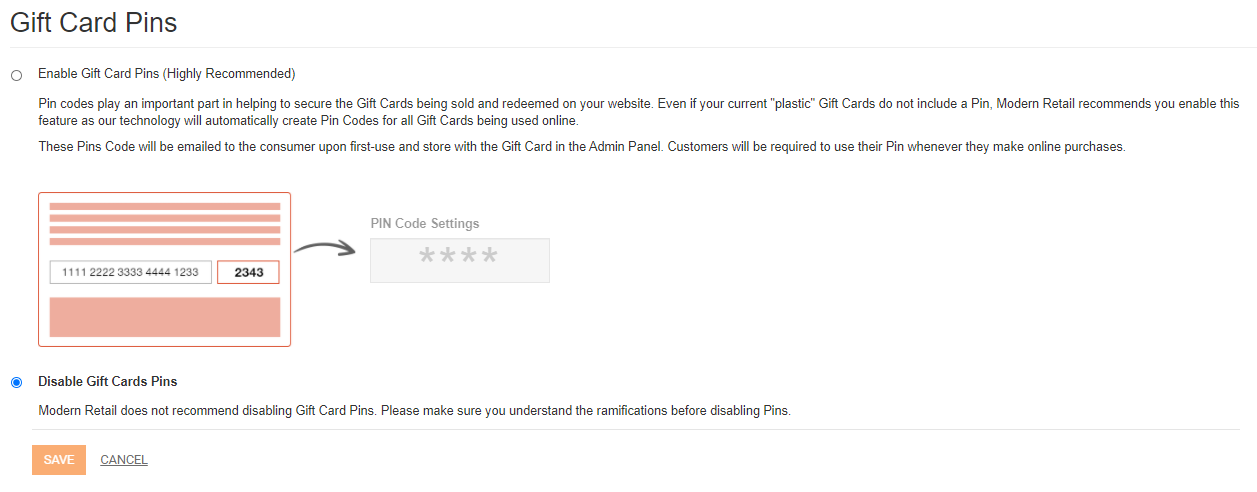This screenshot has width=1257, height=492.
Task: Click the solid salmon block on card
Action: tap(165, 316)
